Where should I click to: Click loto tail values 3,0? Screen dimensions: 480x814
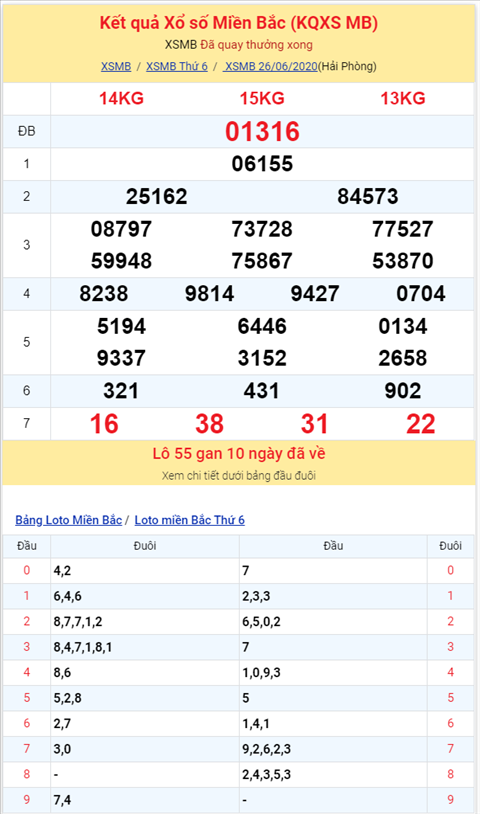[x=62, y=749]
